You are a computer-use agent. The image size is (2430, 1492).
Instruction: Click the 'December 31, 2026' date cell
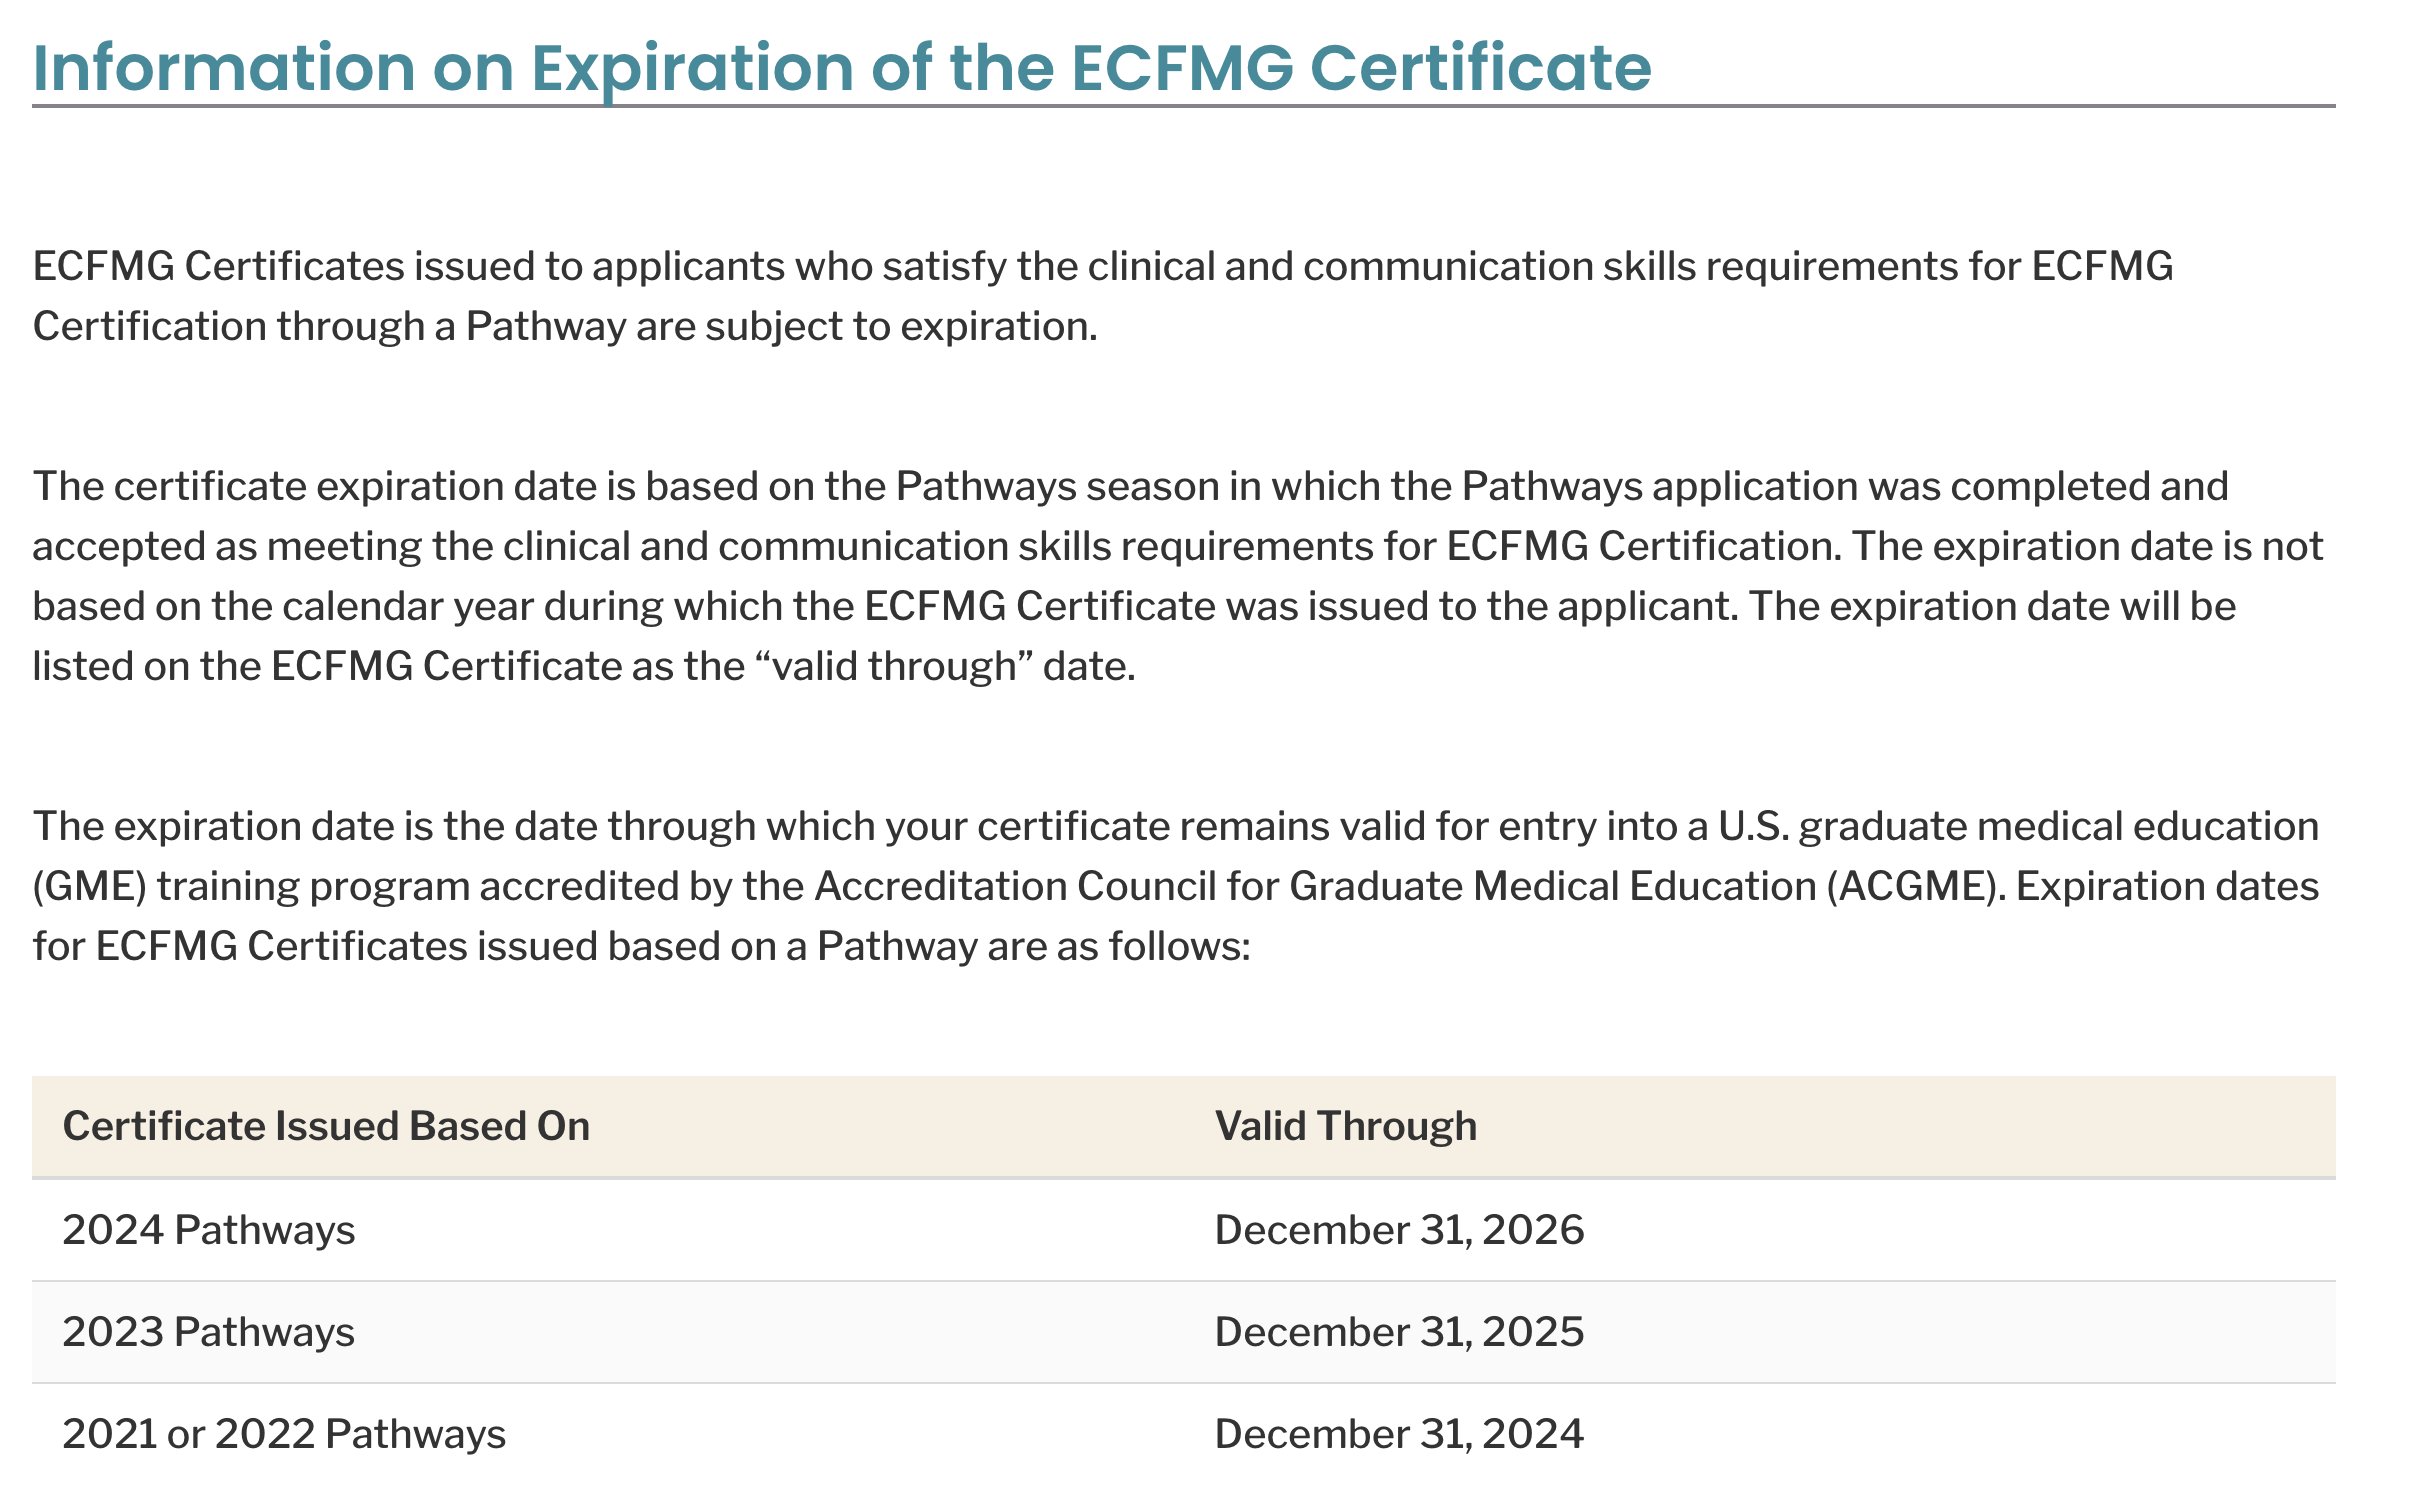click(x=1399, y=1230)
